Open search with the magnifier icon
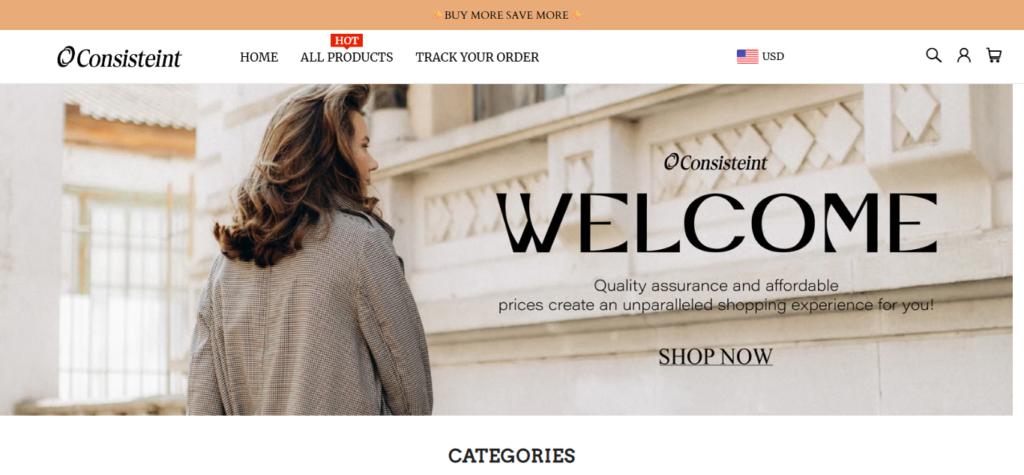 coord(934,56)
